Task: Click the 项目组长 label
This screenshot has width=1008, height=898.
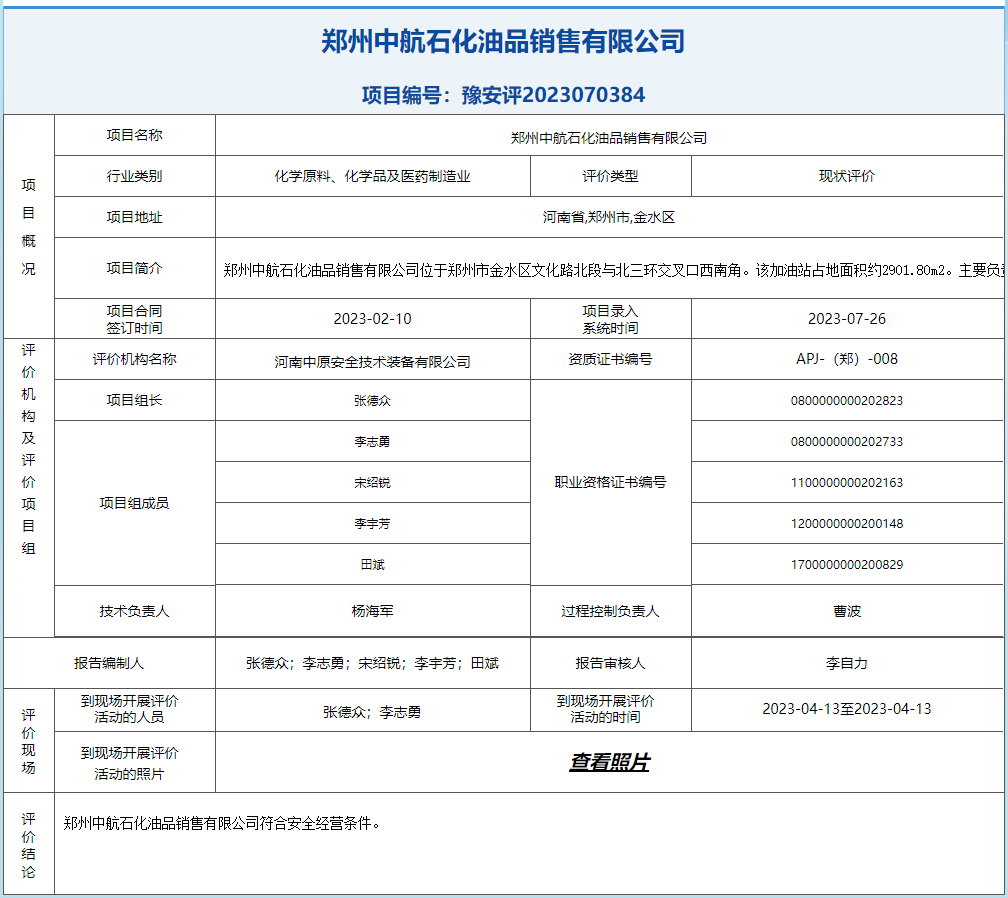Action: click(134, 400)
